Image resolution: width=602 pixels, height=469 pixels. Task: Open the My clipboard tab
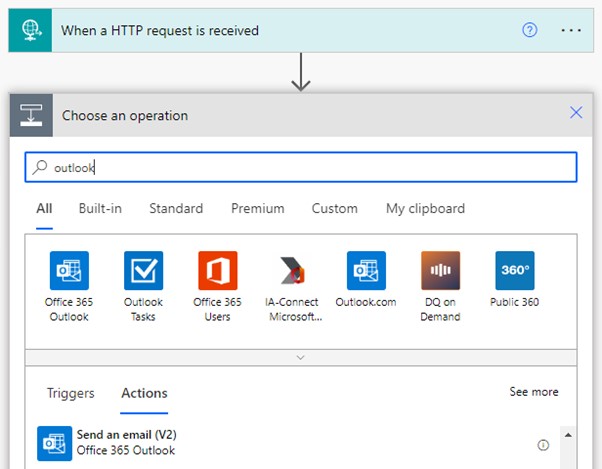click(425, 208)
